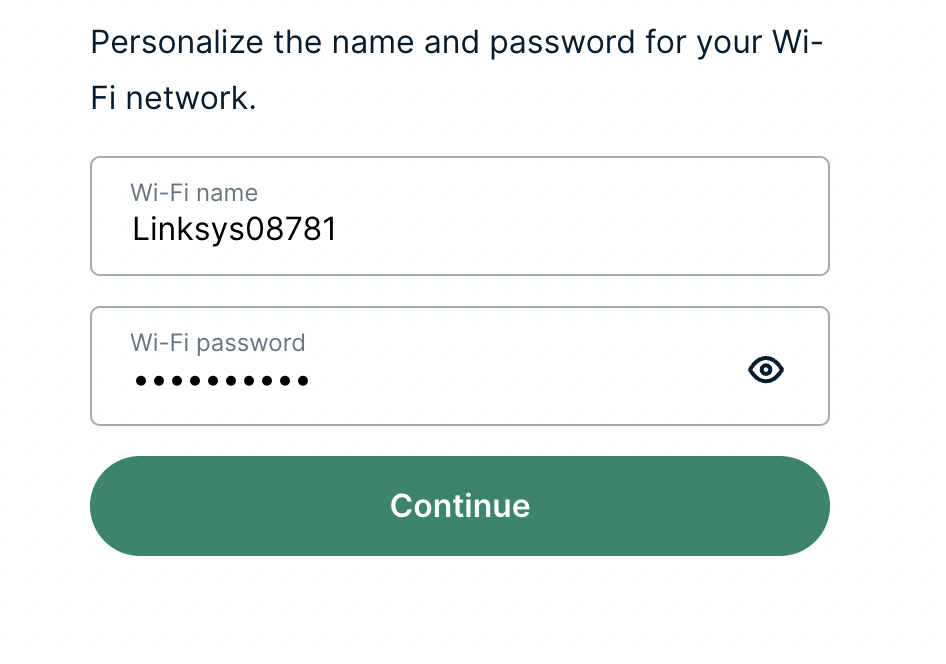Click start of the Wi-Fi name value
Screen dimensions: 946x664
(133, 230)
